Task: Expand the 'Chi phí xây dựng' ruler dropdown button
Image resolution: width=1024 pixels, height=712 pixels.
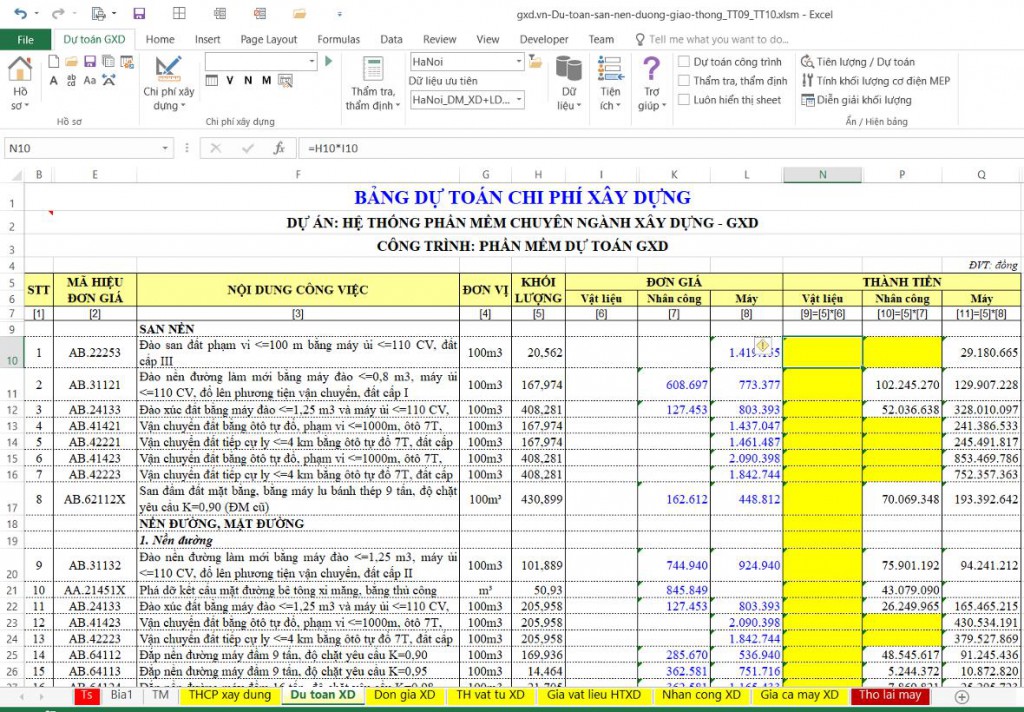Action: [168, 82]
